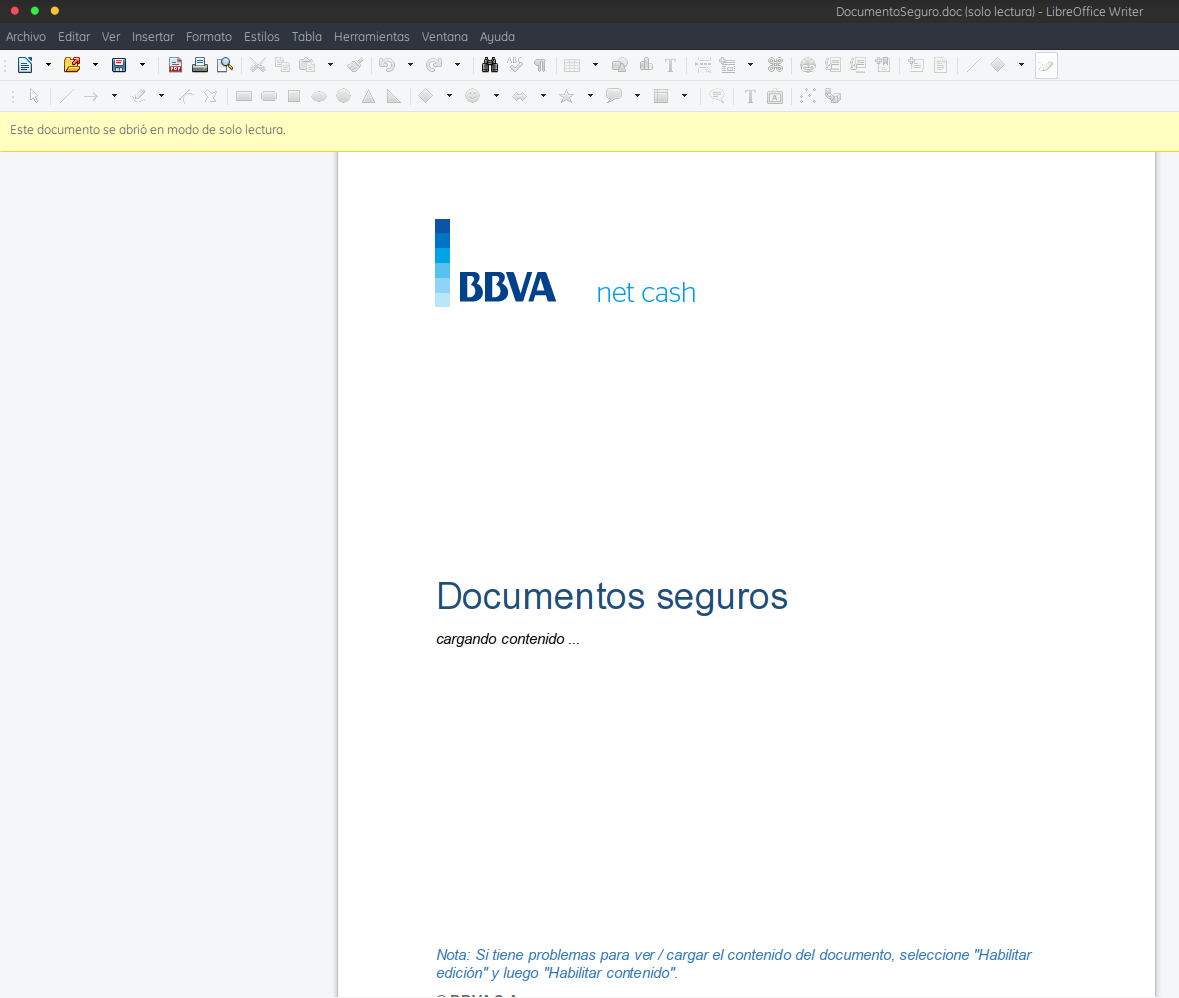
Task: Open the Editar menu
Action: pyautogui.click(x=74, y=37)
